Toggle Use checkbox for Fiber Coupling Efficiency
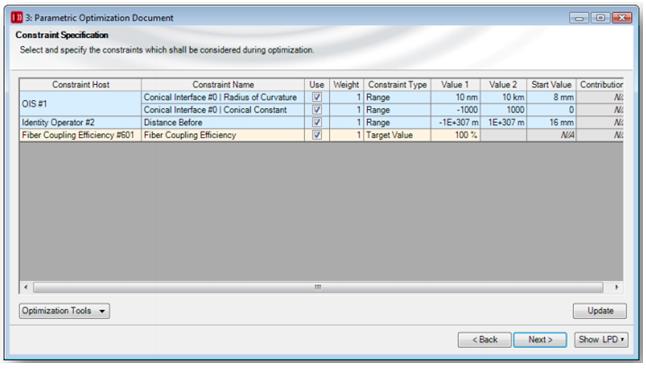 click(x=317, y=135)
